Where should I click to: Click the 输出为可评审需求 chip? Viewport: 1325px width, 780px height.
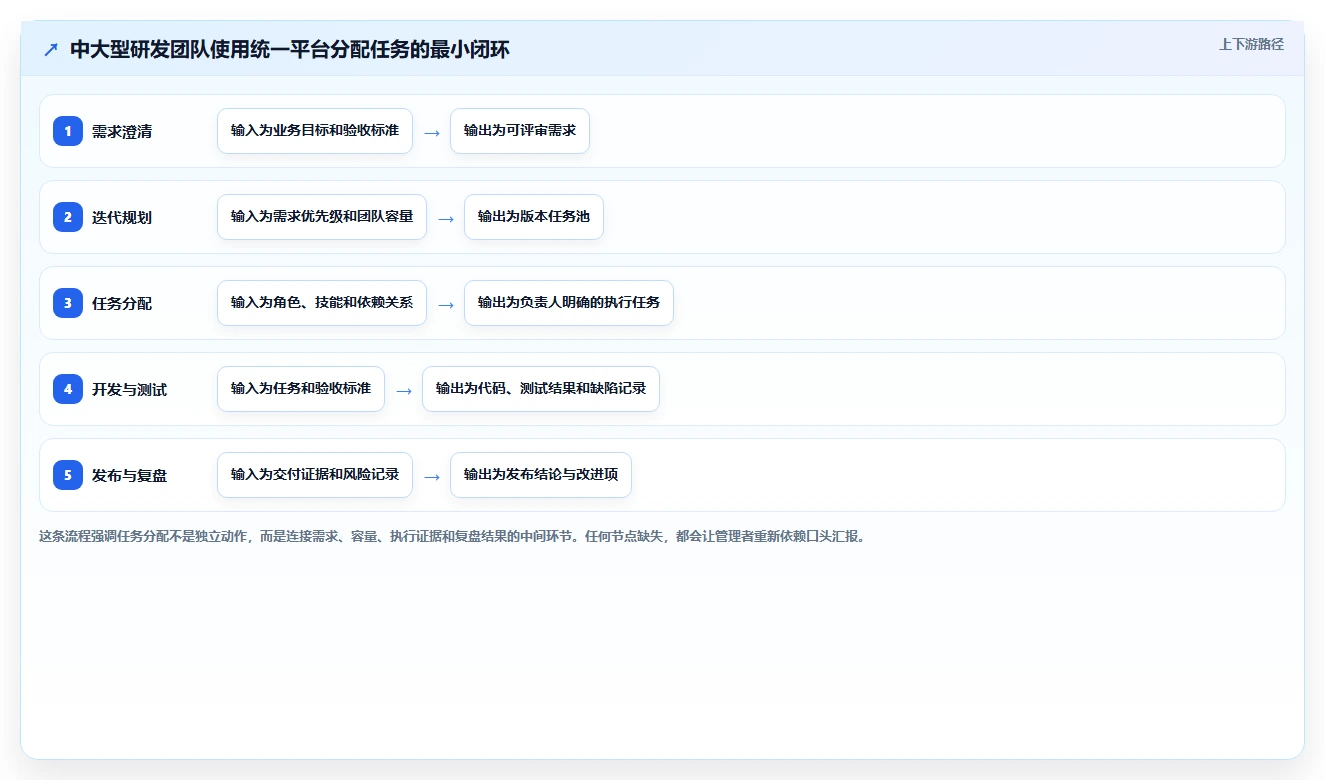tap(520, 131)
